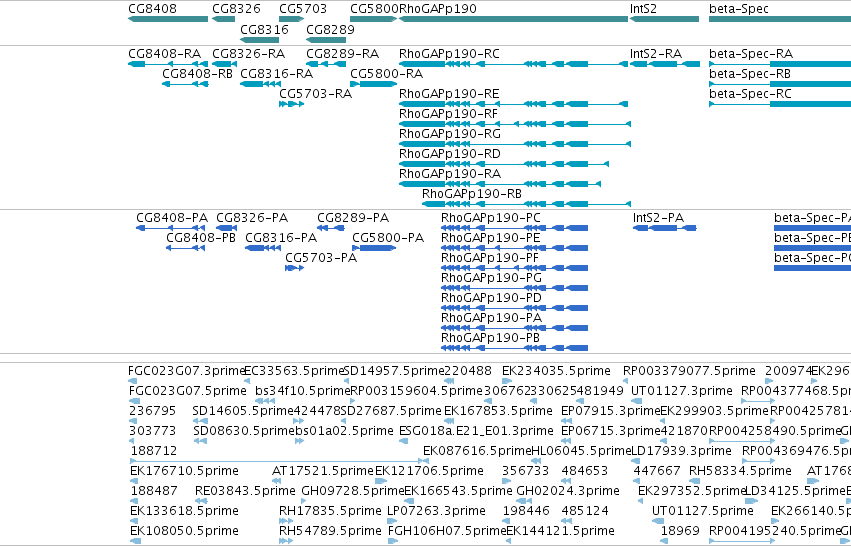Screen dimensions: 851x546
Task: Select the CG5703-RA transcript label
Action: click(x=315, y=94)
